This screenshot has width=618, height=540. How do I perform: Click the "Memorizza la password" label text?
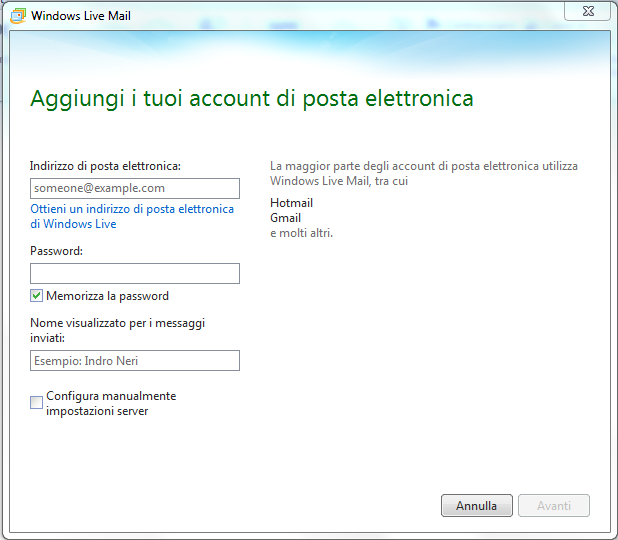[x=107, y=296]
